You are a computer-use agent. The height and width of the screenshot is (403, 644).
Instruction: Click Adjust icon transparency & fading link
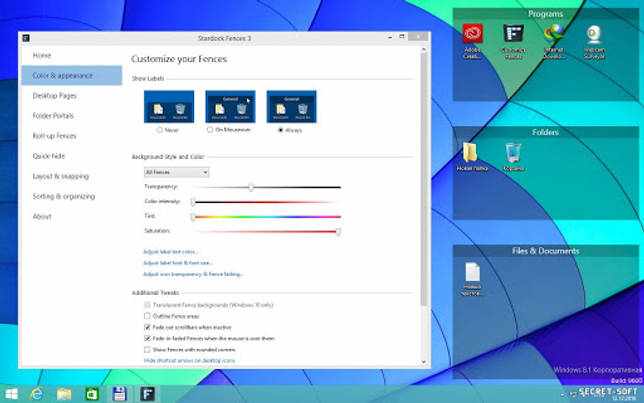[x=193, y=274]
